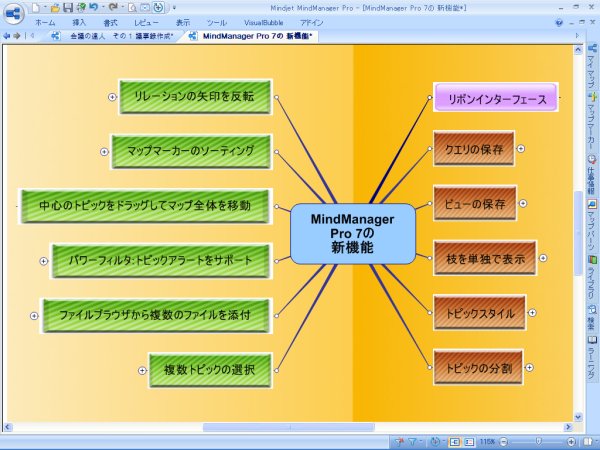Screen dimensions: 600x450
Task: Open the Redo history dropdown arrow
Action: [122, 7]
